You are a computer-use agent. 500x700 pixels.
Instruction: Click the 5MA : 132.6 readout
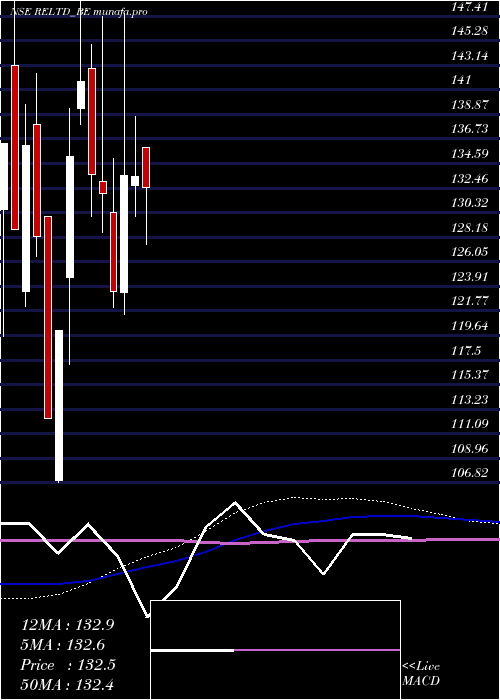(63, 645)
